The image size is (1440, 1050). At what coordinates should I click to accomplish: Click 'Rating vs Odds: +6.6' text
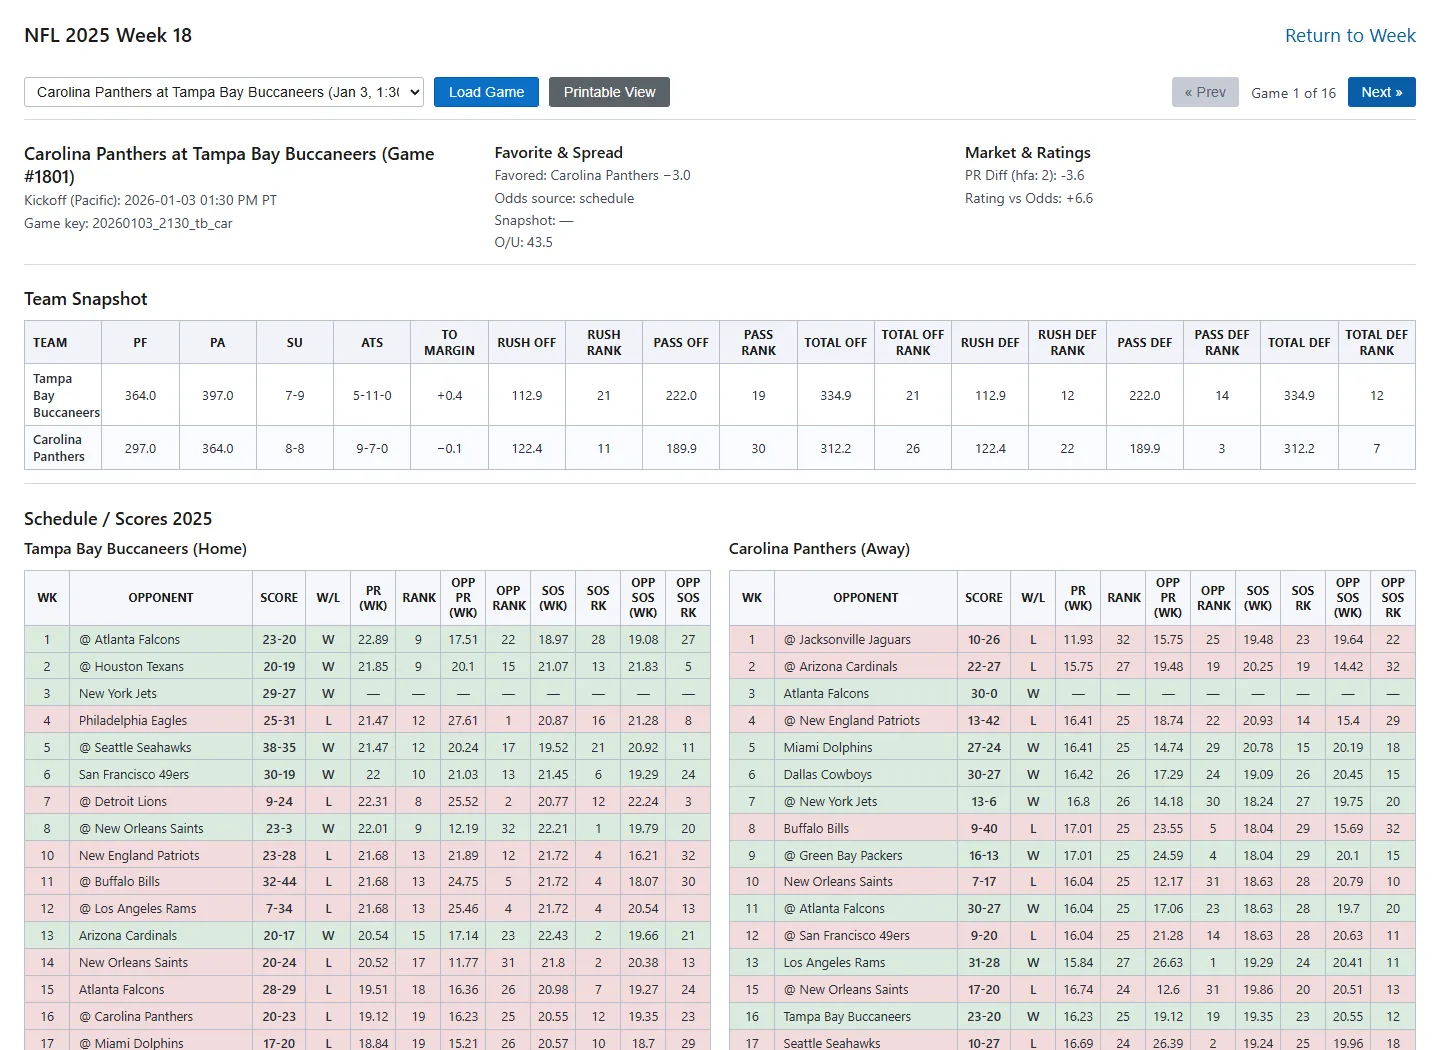pyautogui.click(x=1029, y=198)
